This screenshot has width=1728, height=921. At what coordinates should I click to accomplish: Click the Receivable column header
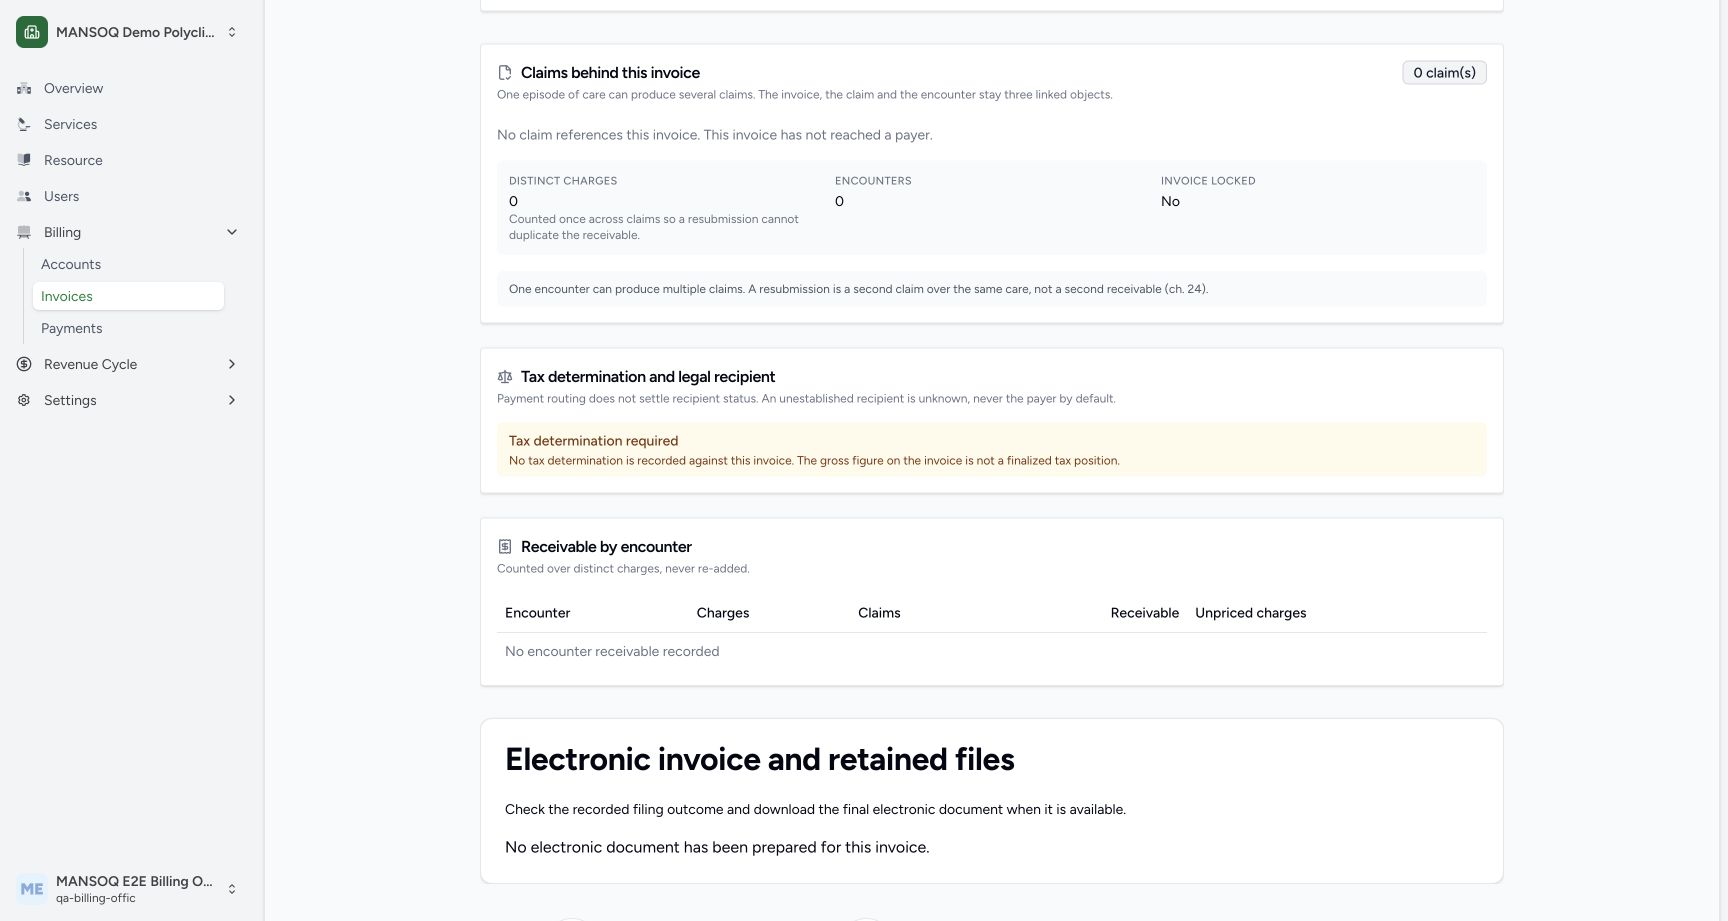(1144, 613)
